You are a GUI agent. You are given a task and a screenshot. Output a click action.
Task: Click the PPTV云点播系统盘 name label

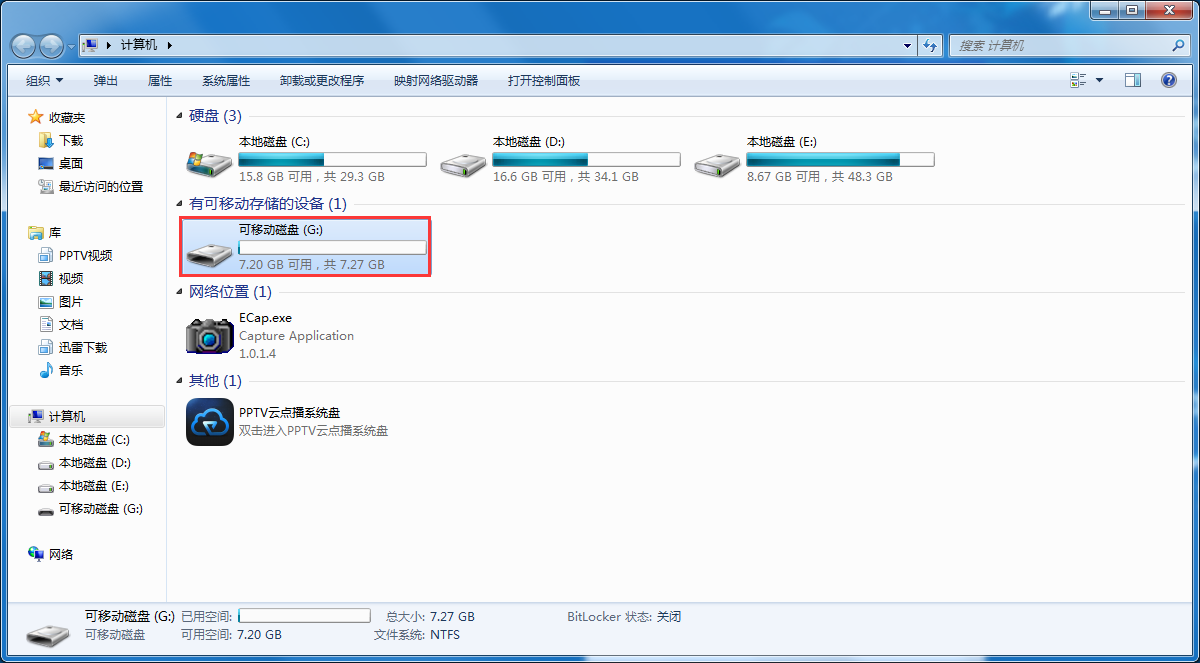click(x=289, y=413)
